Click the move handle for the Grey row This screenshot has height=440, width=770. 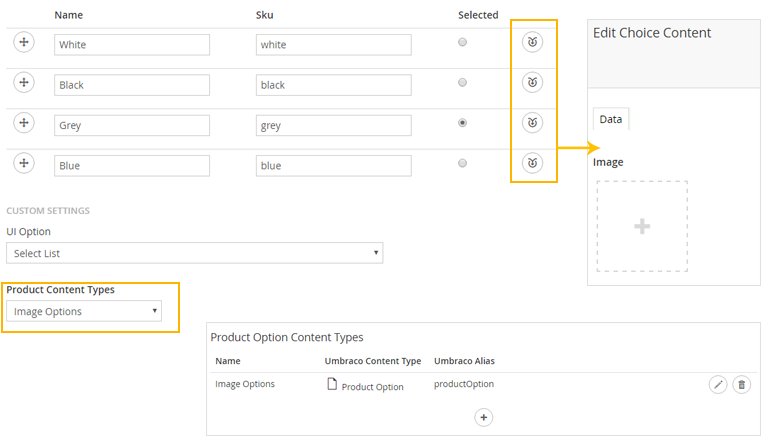tap(24, 123)
